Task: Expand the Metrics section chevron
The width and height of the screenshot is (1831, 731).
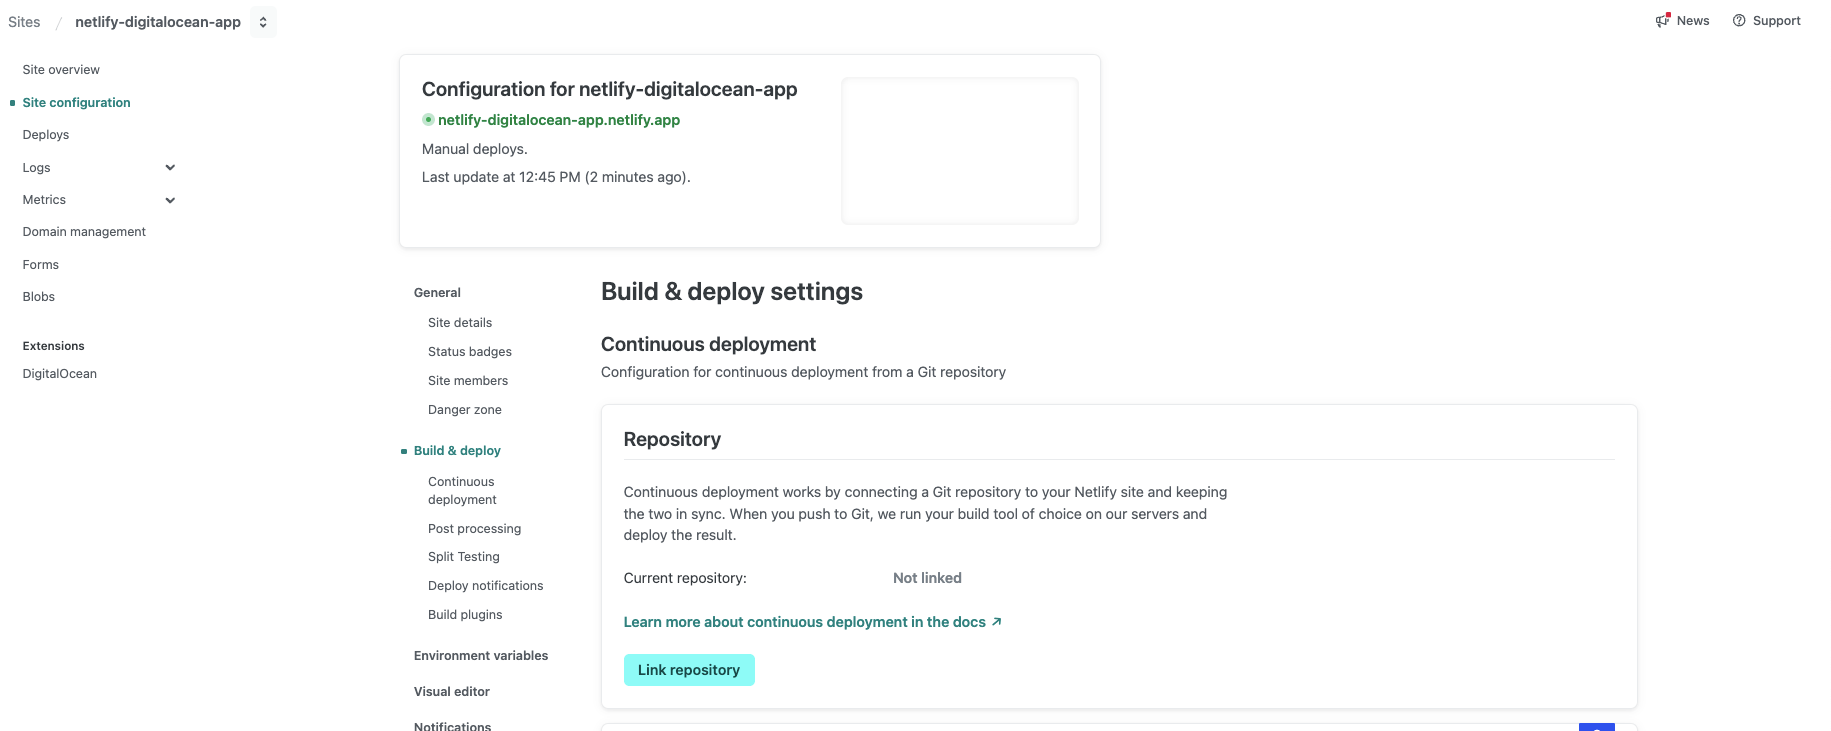Action: [170, 200]
